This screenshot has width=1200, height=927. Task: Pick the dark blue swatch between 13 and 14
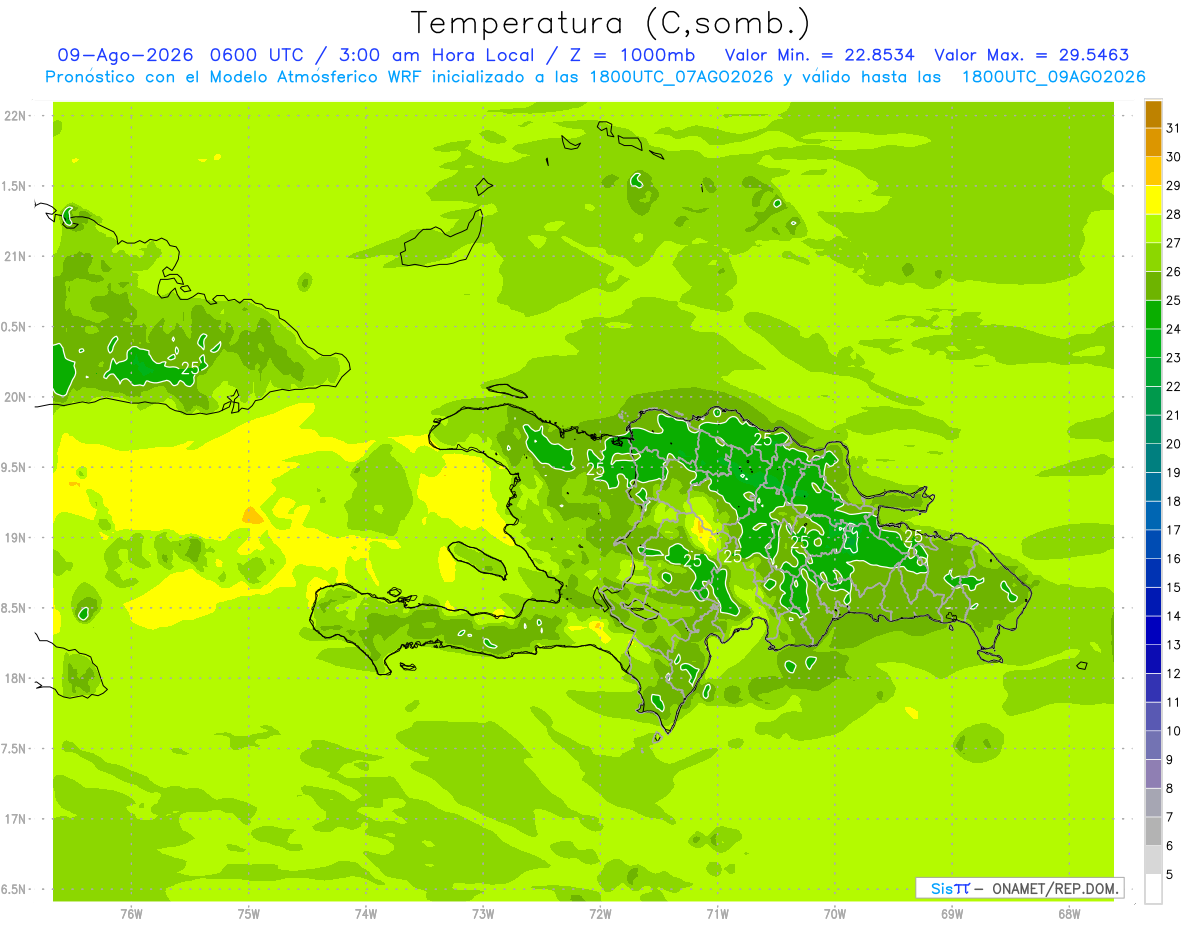tap(1153, 631)
